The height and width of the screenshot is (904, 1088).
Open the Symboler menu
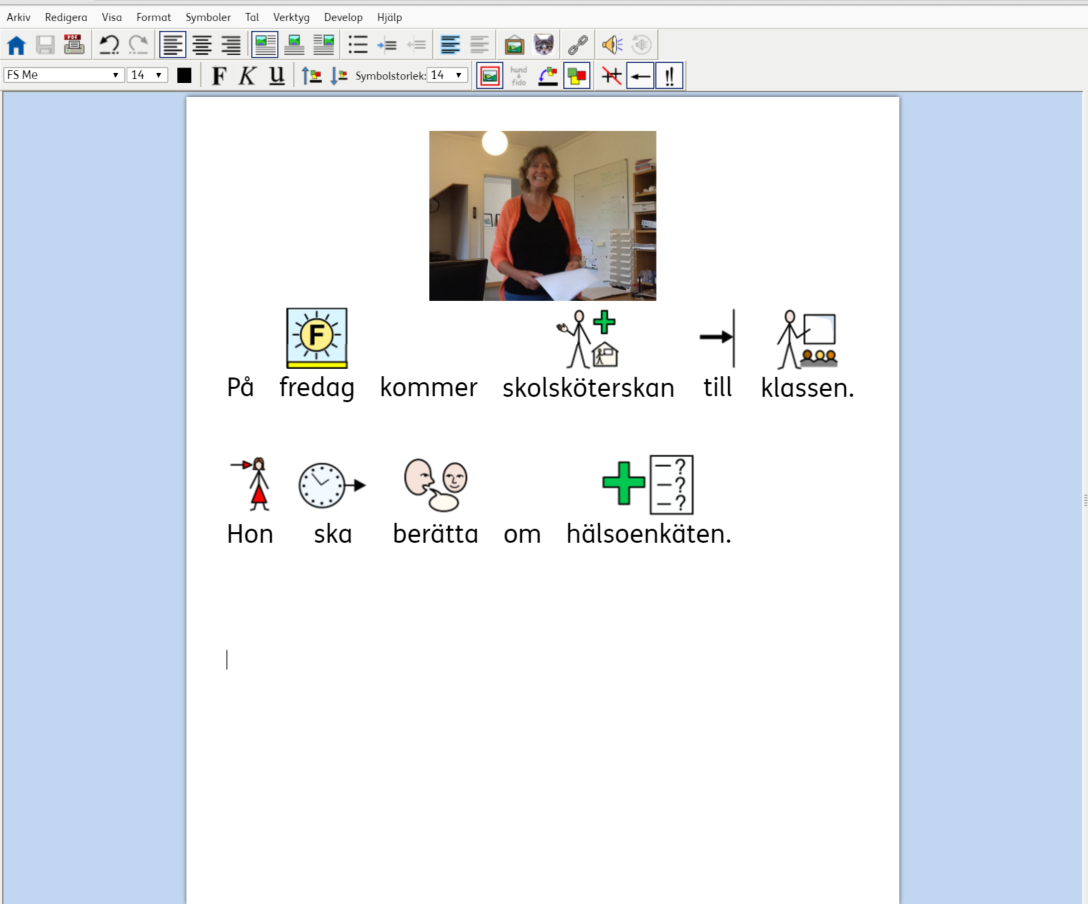207,17
